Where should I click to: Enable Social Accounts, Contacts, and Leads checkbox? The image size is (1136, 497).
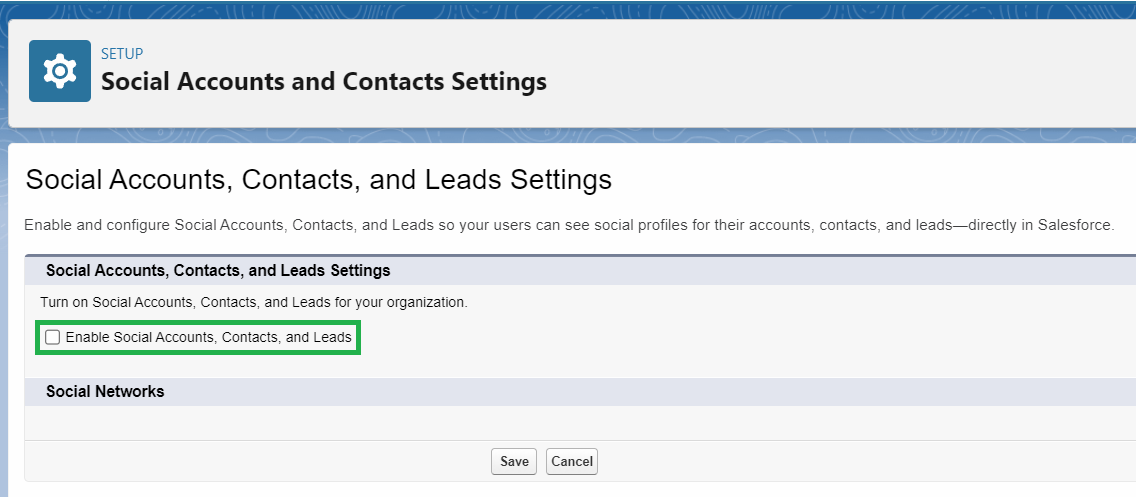click(x=53, y=338)
